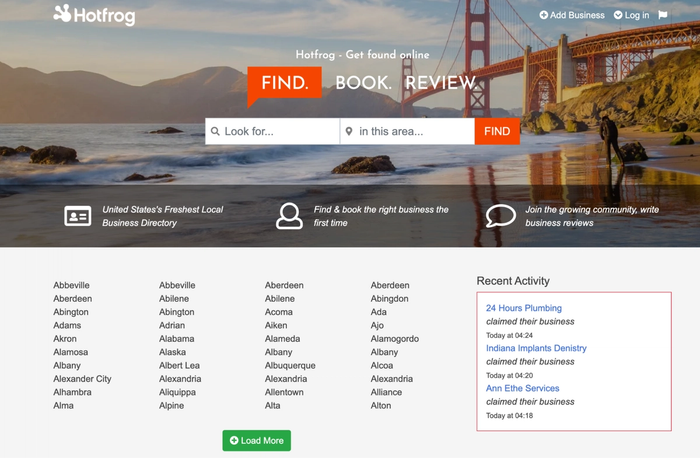
Task: Open Indiana Implants Denistry link
Action: (x=536, y=348)
